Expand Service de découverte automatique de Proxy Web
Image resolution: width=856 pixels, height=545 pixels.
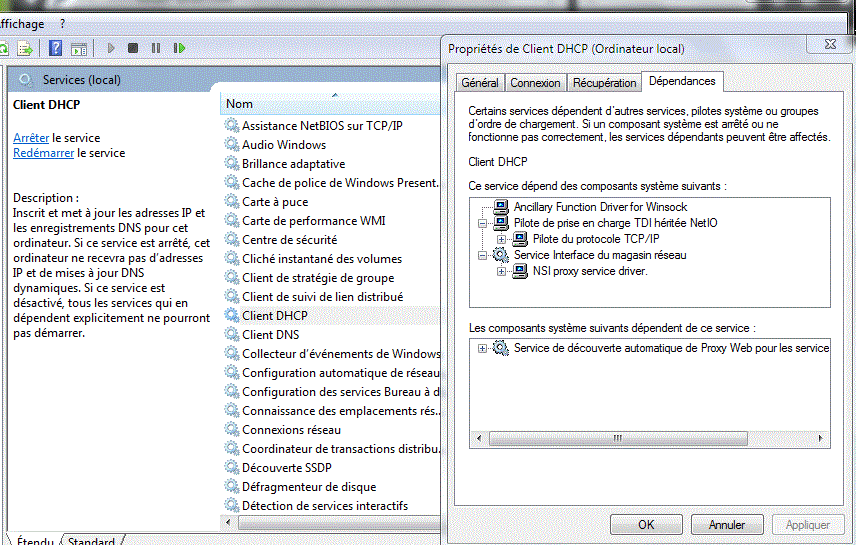point(482,348)
